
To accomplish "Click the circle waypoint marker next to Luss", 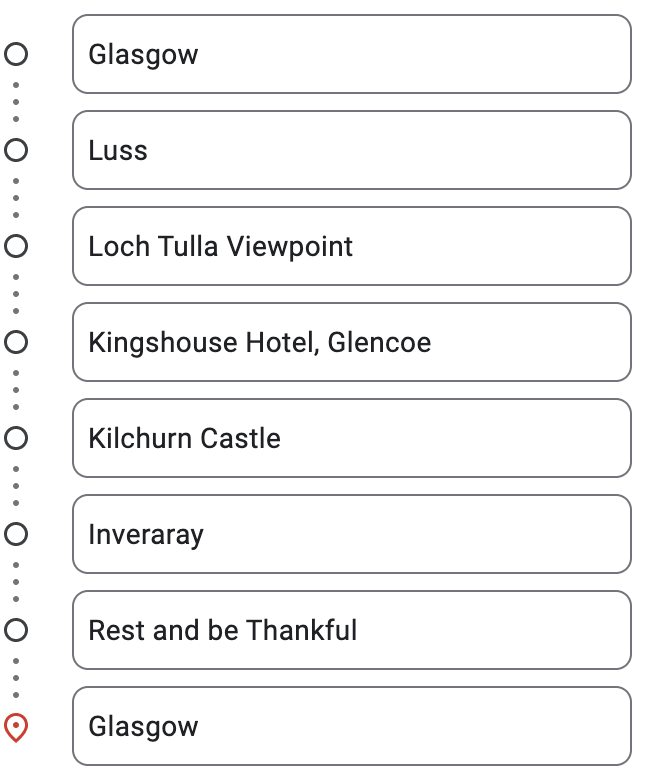I will point(16,150).
